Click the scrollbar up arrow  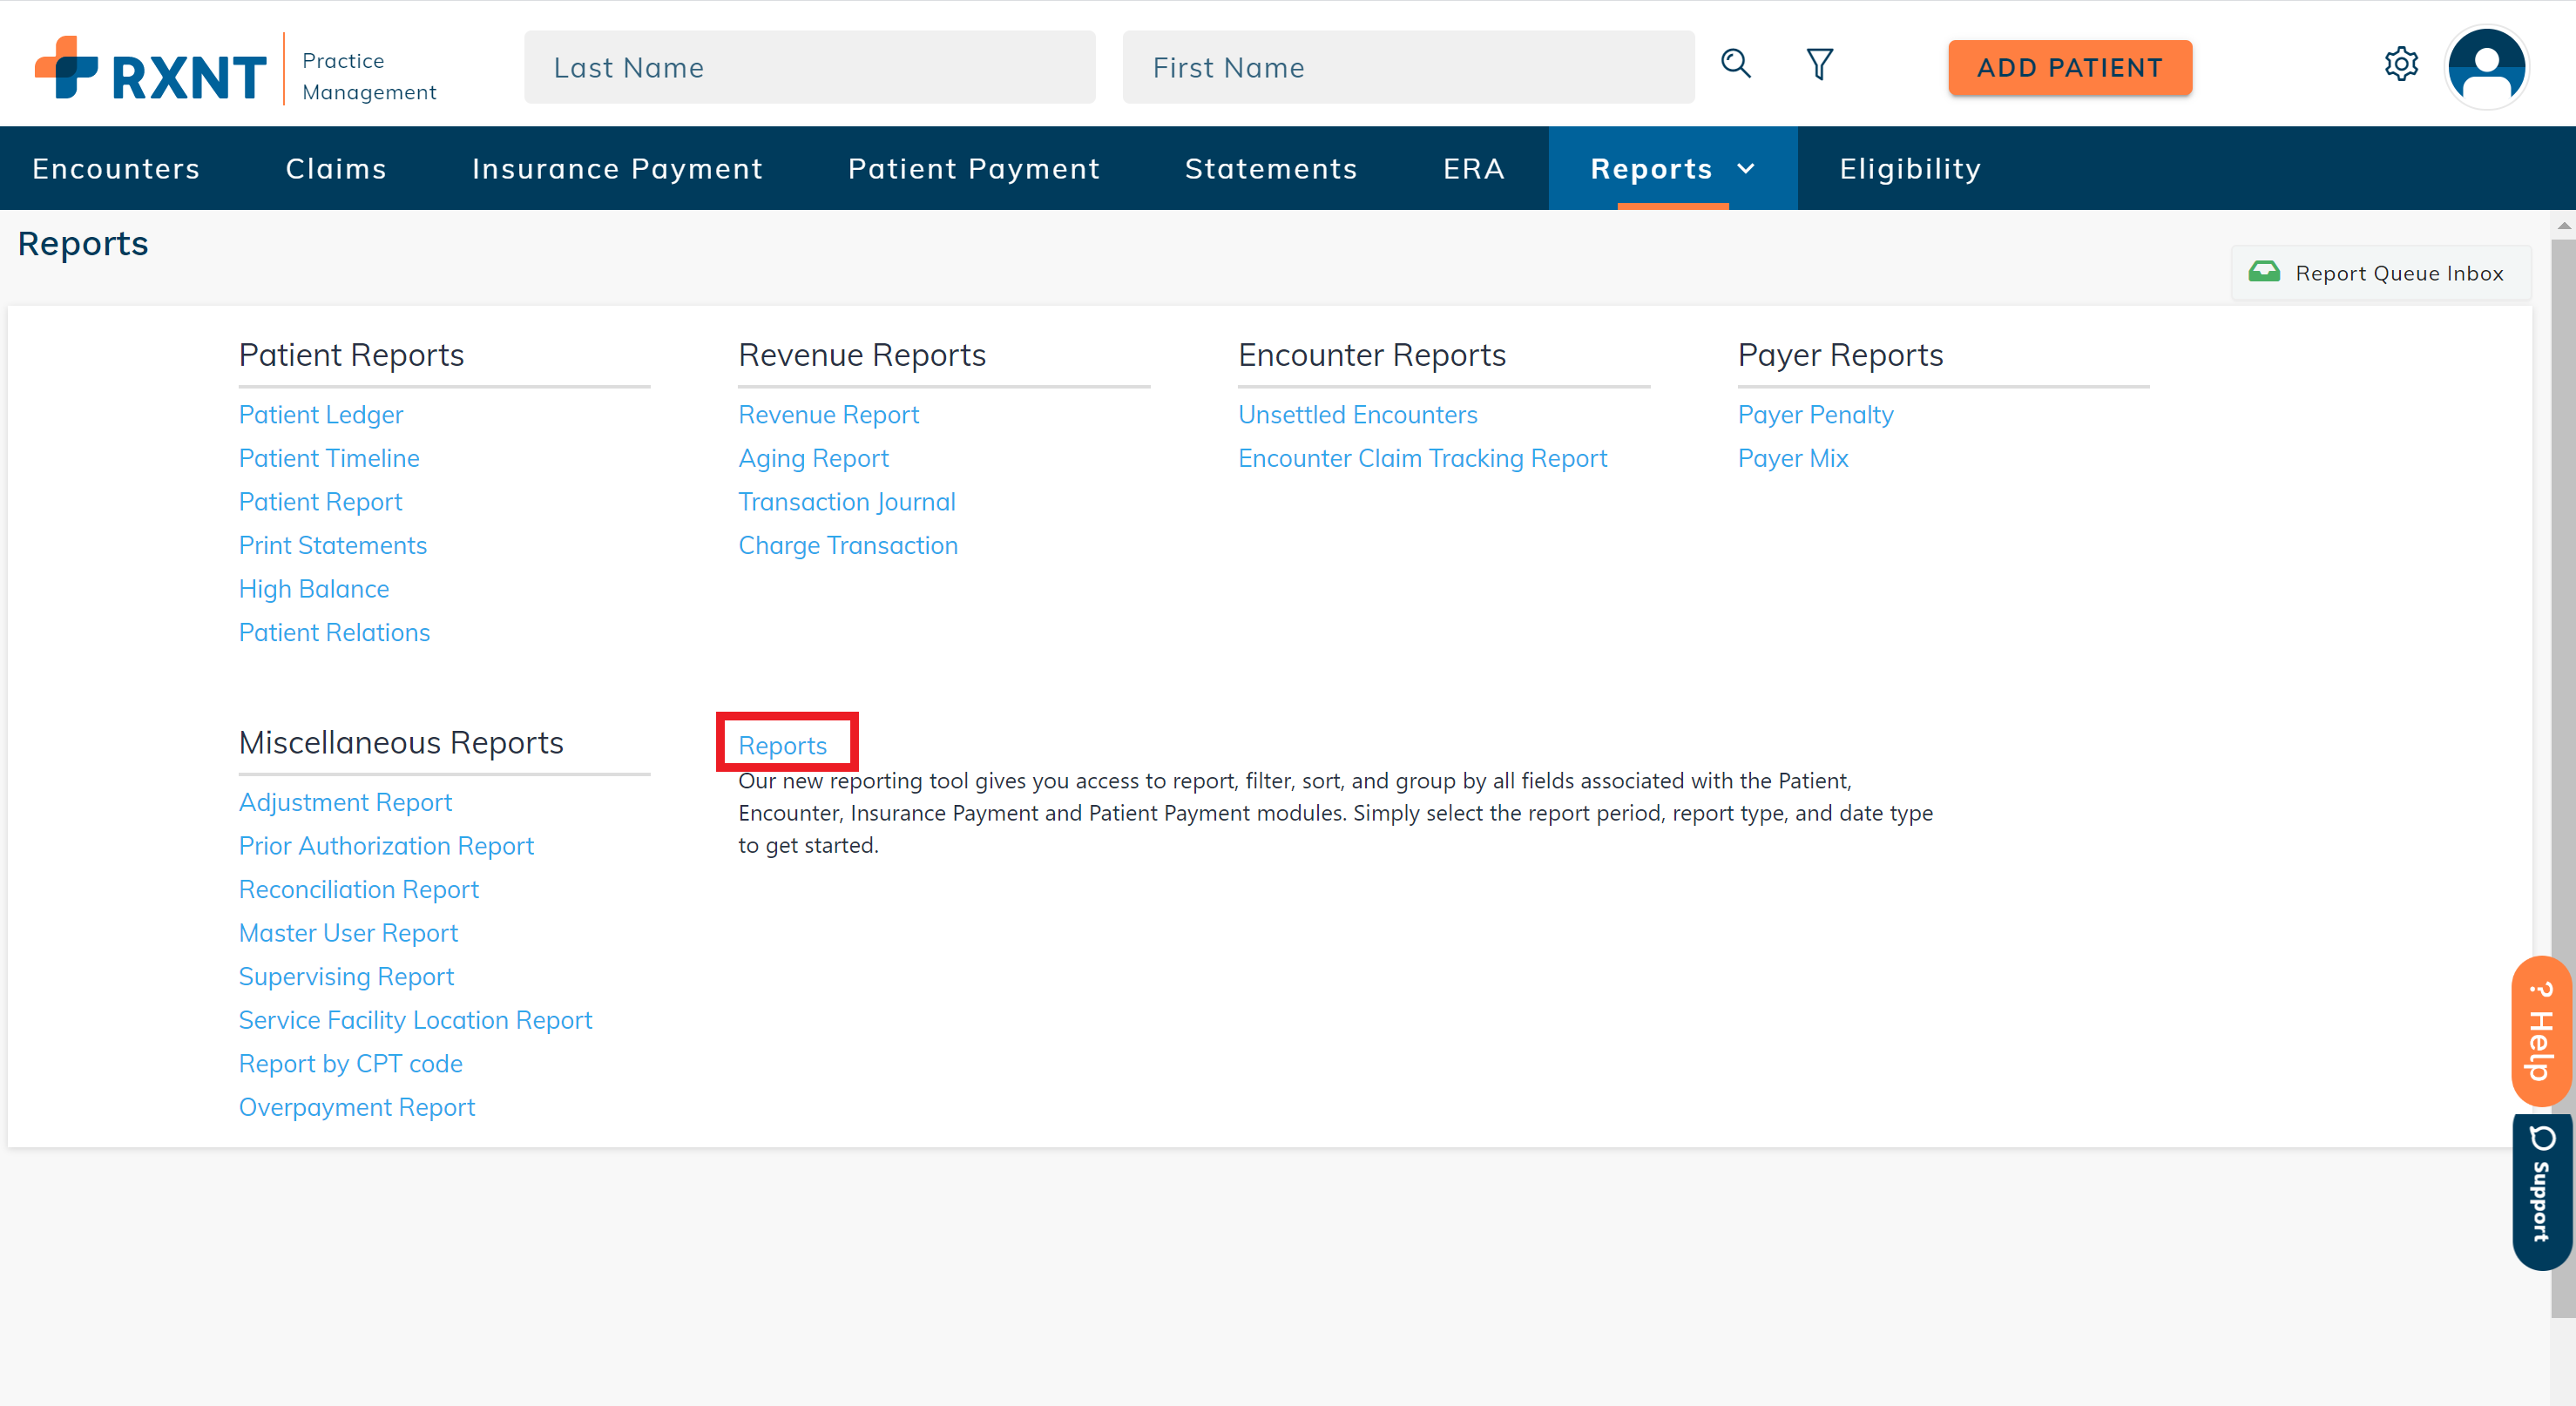coord(2564,226)
